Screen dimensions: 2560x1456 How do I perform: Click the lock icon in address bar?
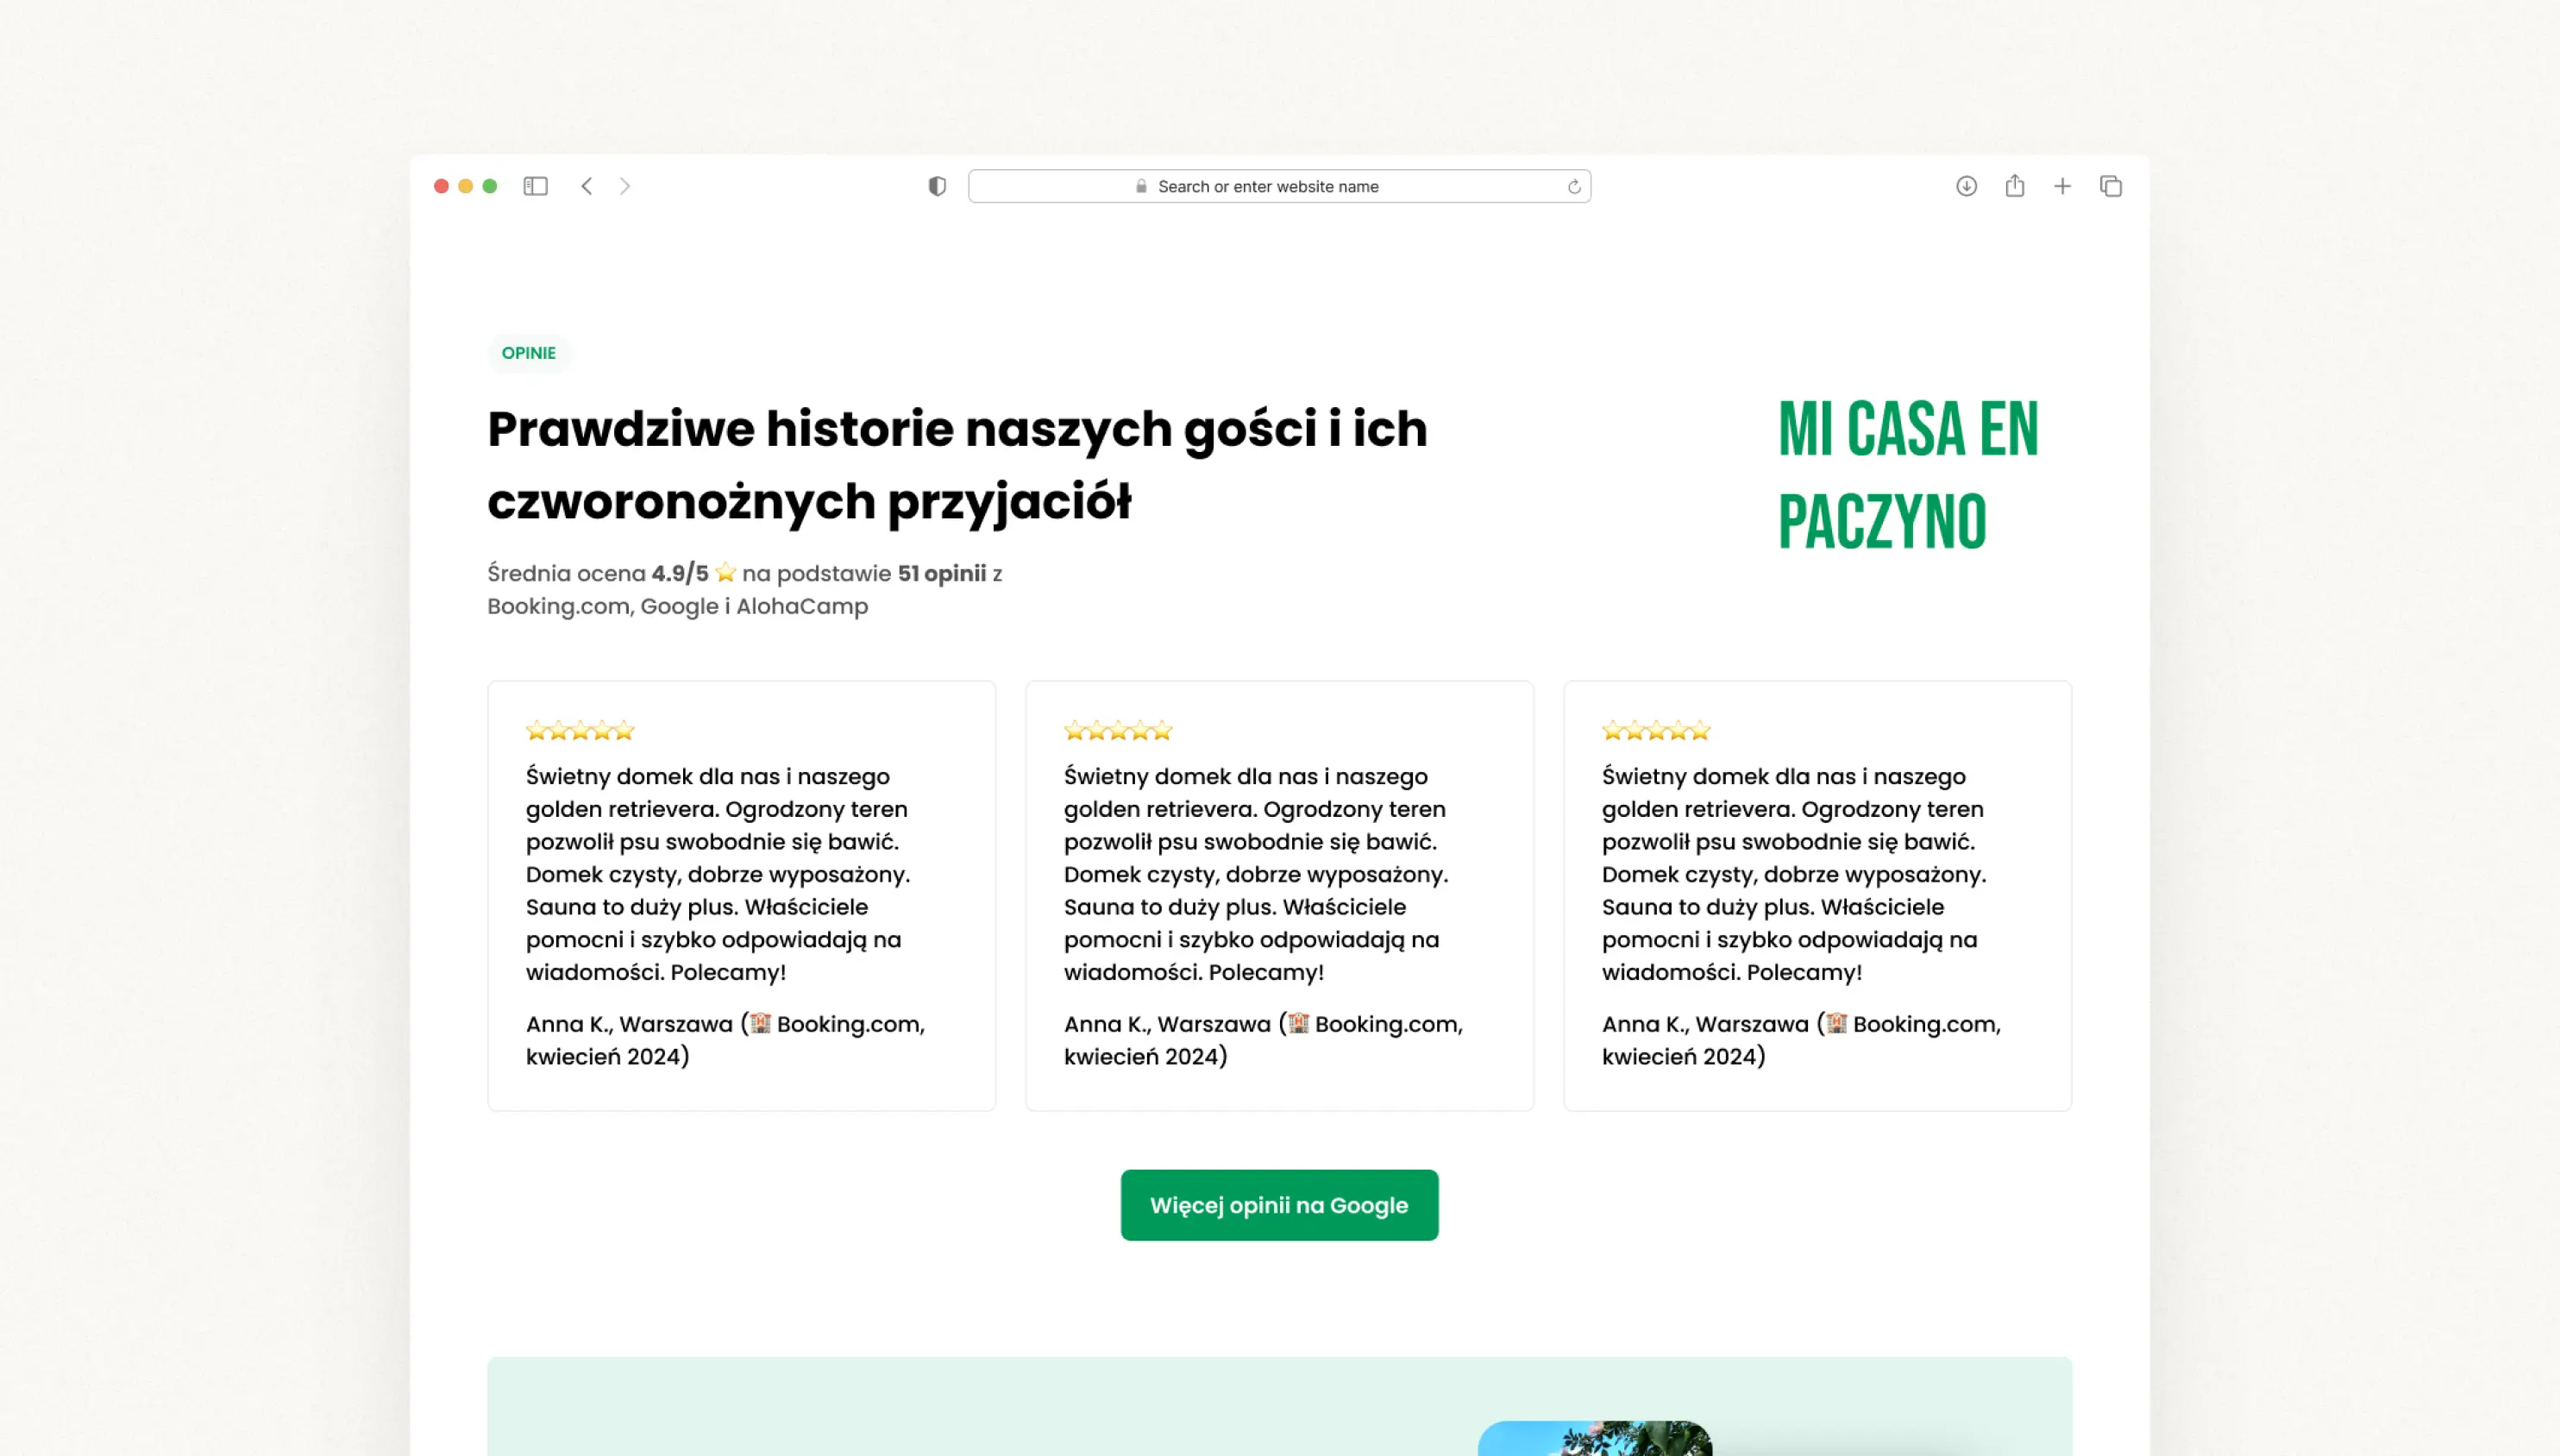[1141, 187]
